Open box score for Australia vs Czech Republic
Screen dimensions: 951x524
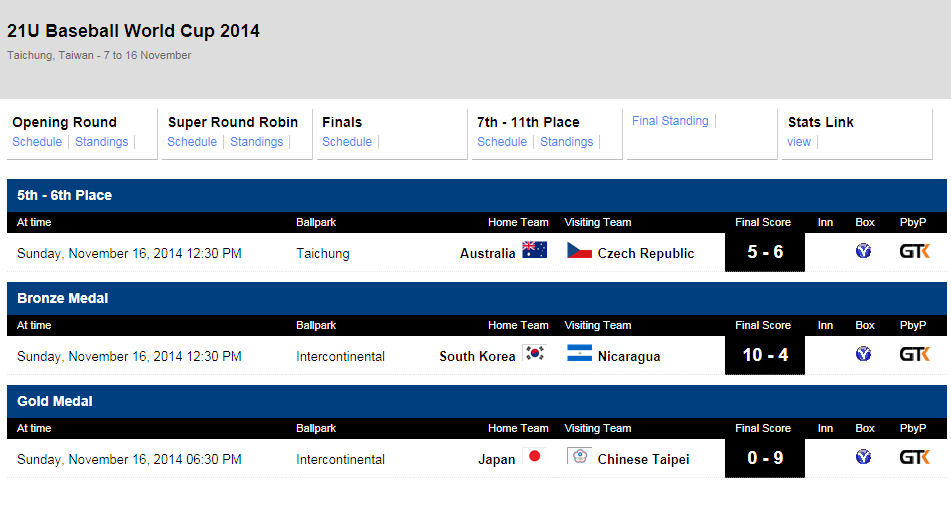point(863,250)
